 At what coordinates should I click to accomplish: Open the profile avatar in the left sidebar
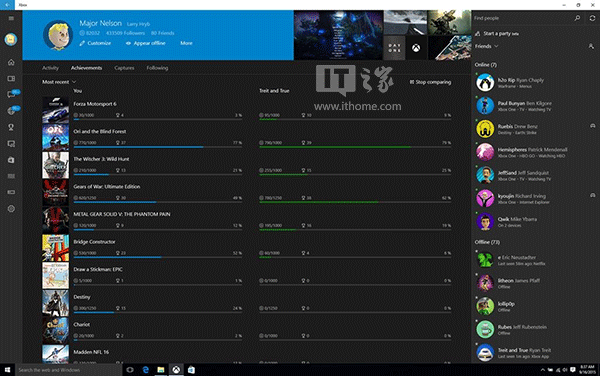pyautogui.click(x=11, y=39)
